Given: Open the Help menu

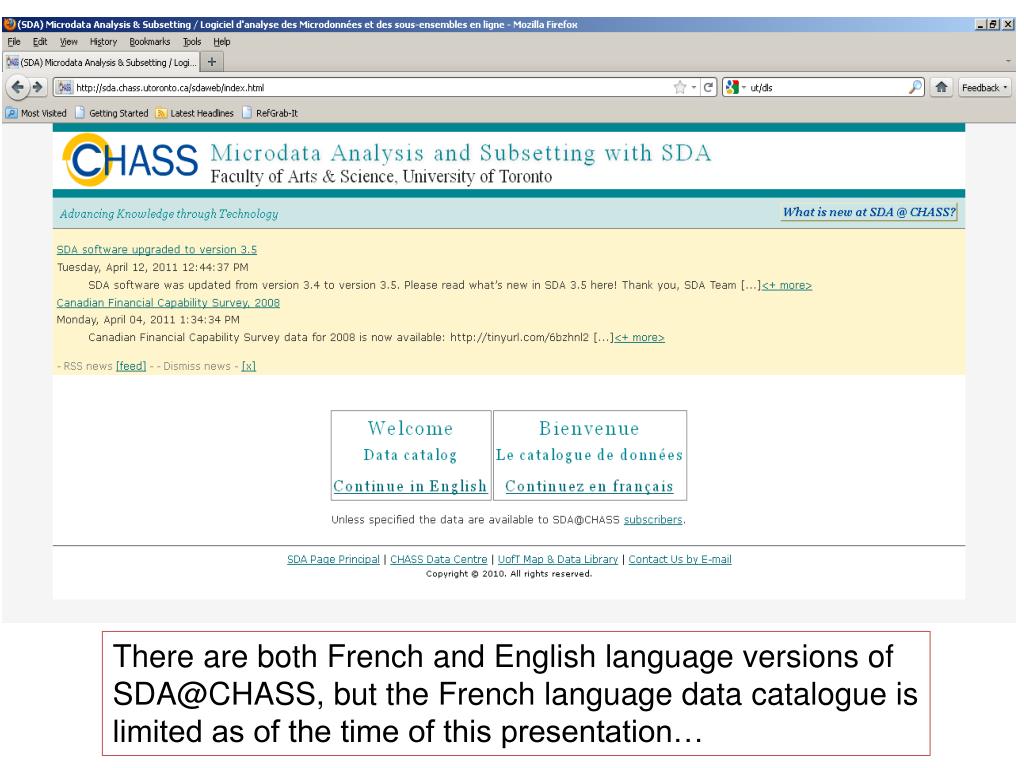Looking at the screenshot, I should click(x=221, y=42).
